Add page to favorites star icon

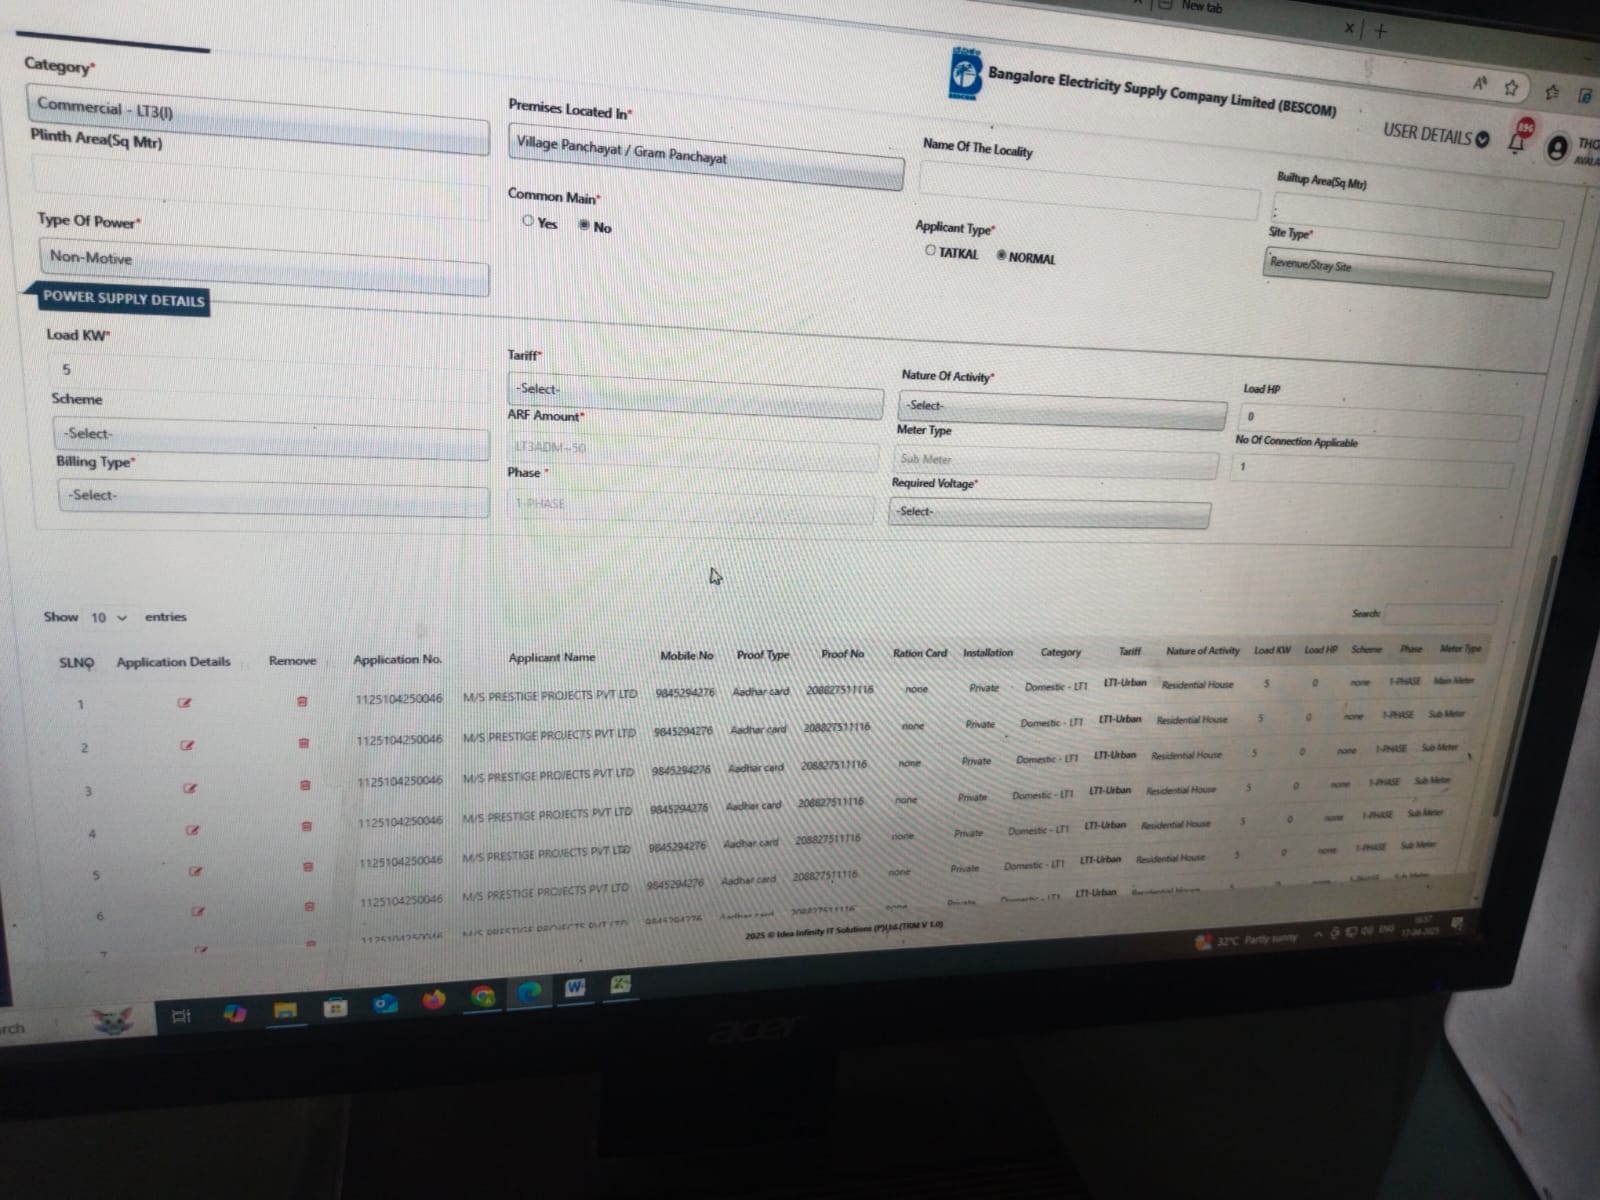point(1511,88)
